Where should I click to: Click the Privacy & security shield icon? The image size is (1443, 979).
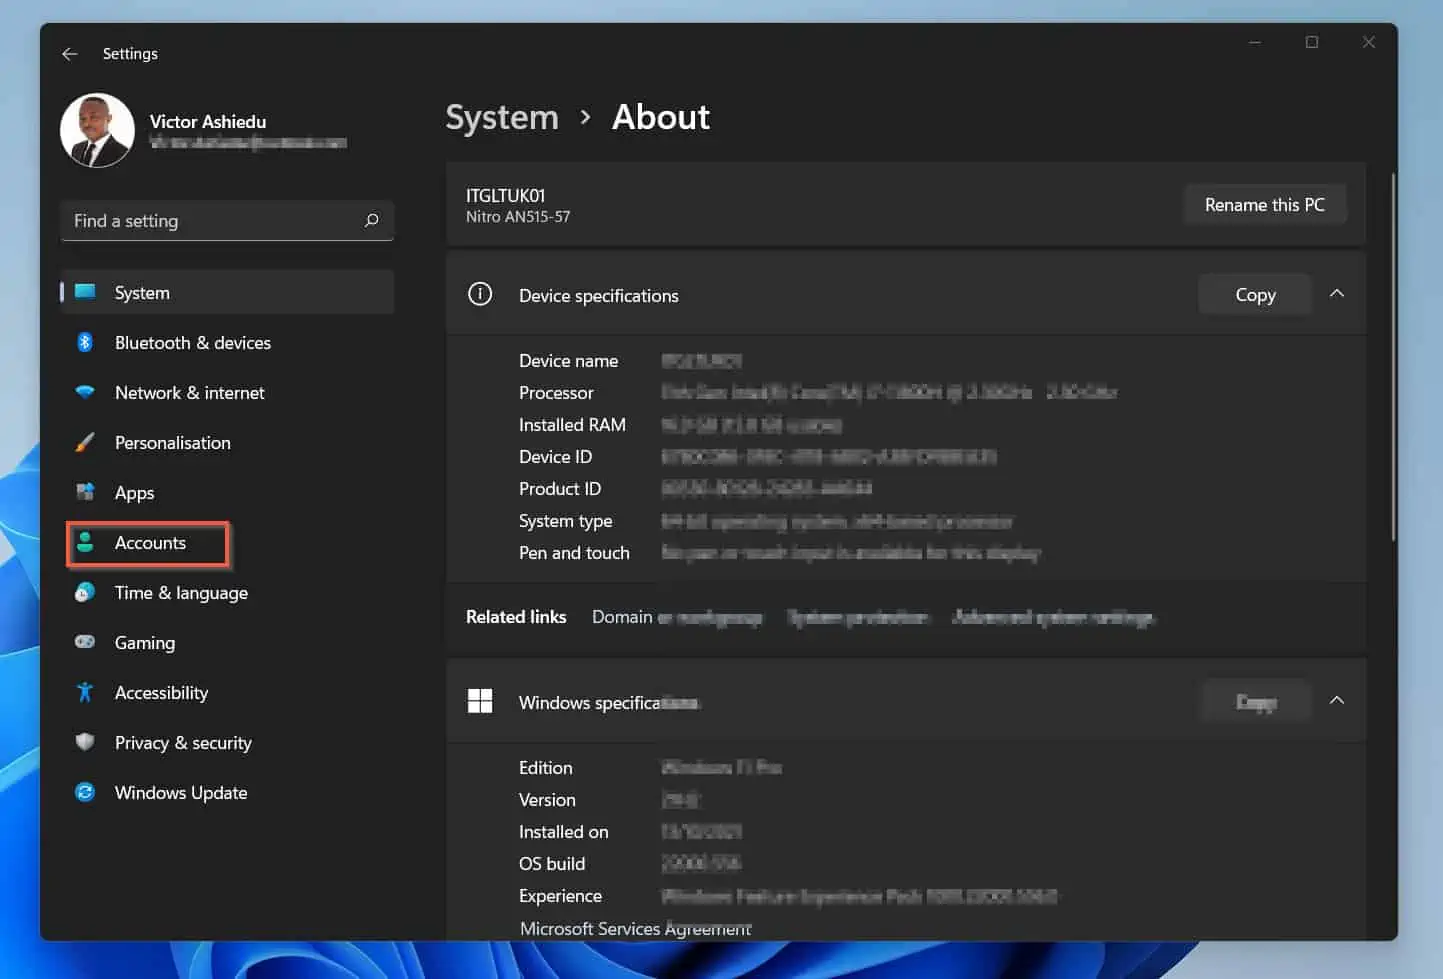85,742
